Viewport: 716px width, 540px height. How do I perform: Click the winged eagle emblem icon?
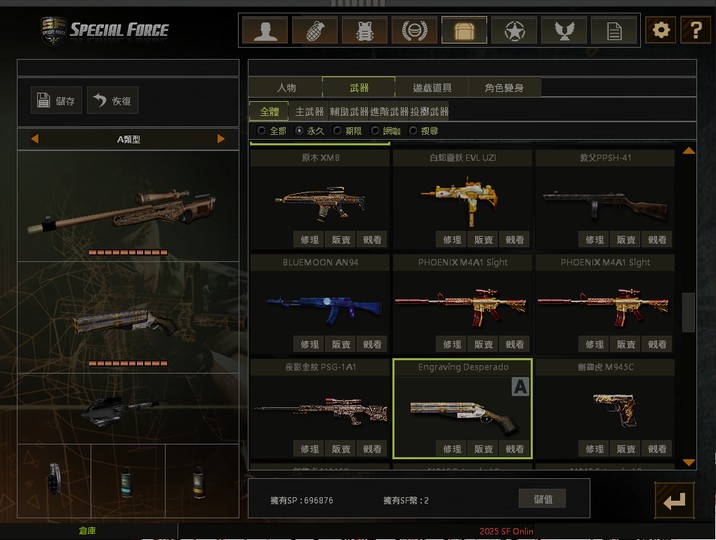point(563,30)
